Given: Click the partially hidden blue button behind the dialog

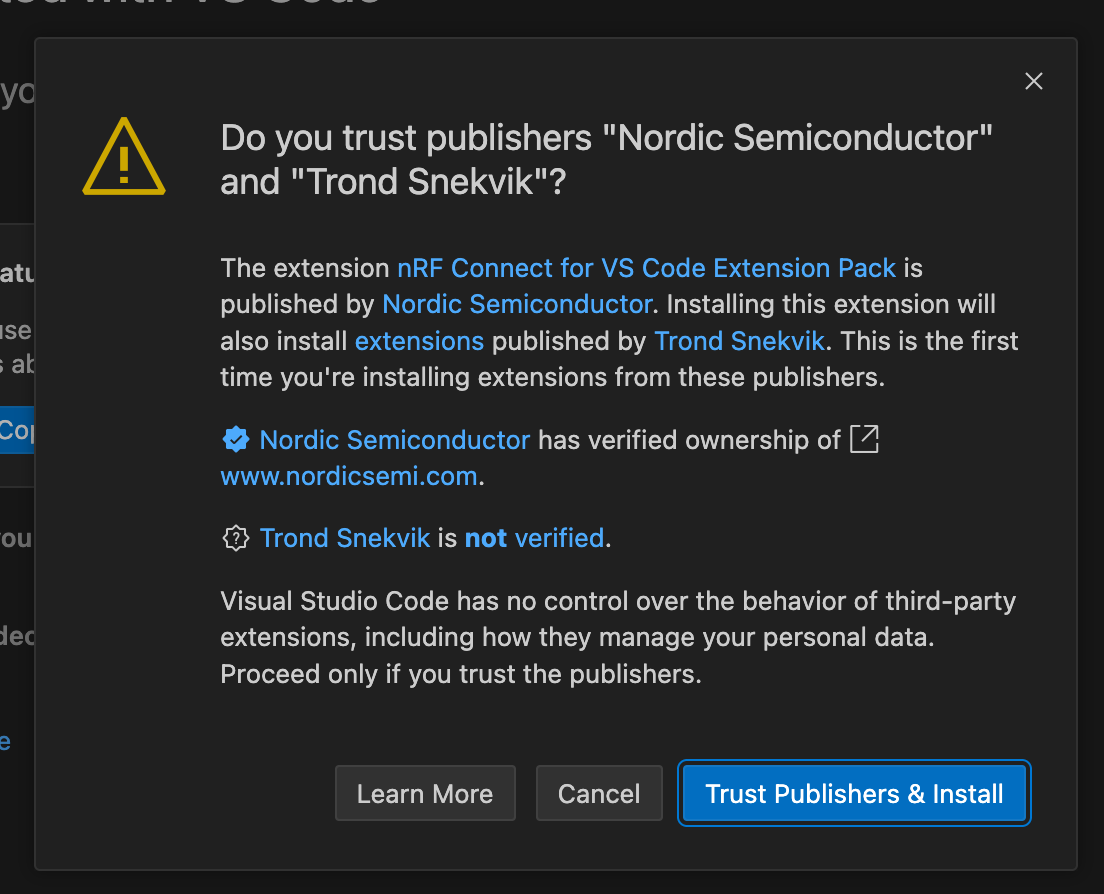Looking at the screenshot, I should point(17,430).
